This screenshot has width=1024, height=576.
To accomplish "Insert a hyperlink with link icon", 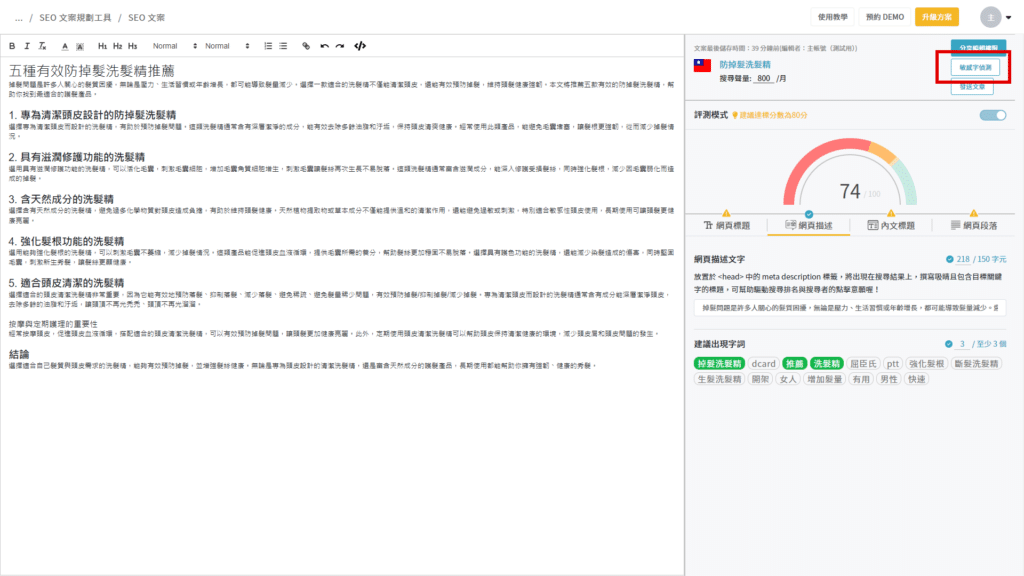I will pos(306,46).
